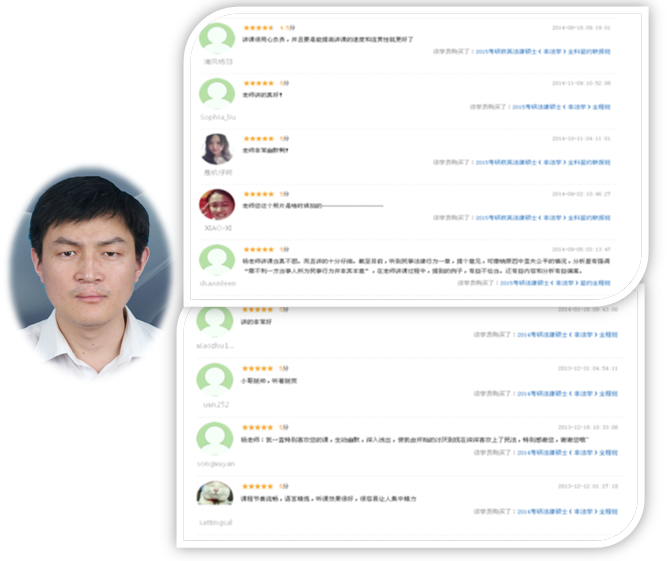Open the purchased course link in the 4.5-star review

click(543, 51)
